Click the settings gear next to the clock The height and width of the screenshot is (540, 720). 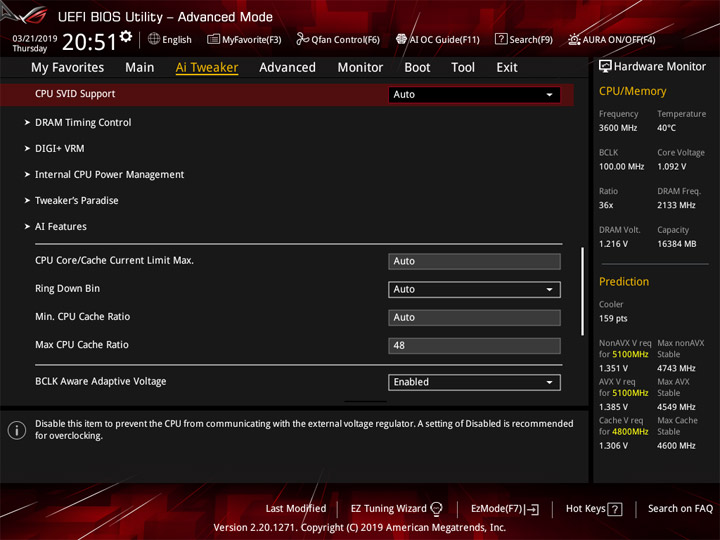coord(126,36)
